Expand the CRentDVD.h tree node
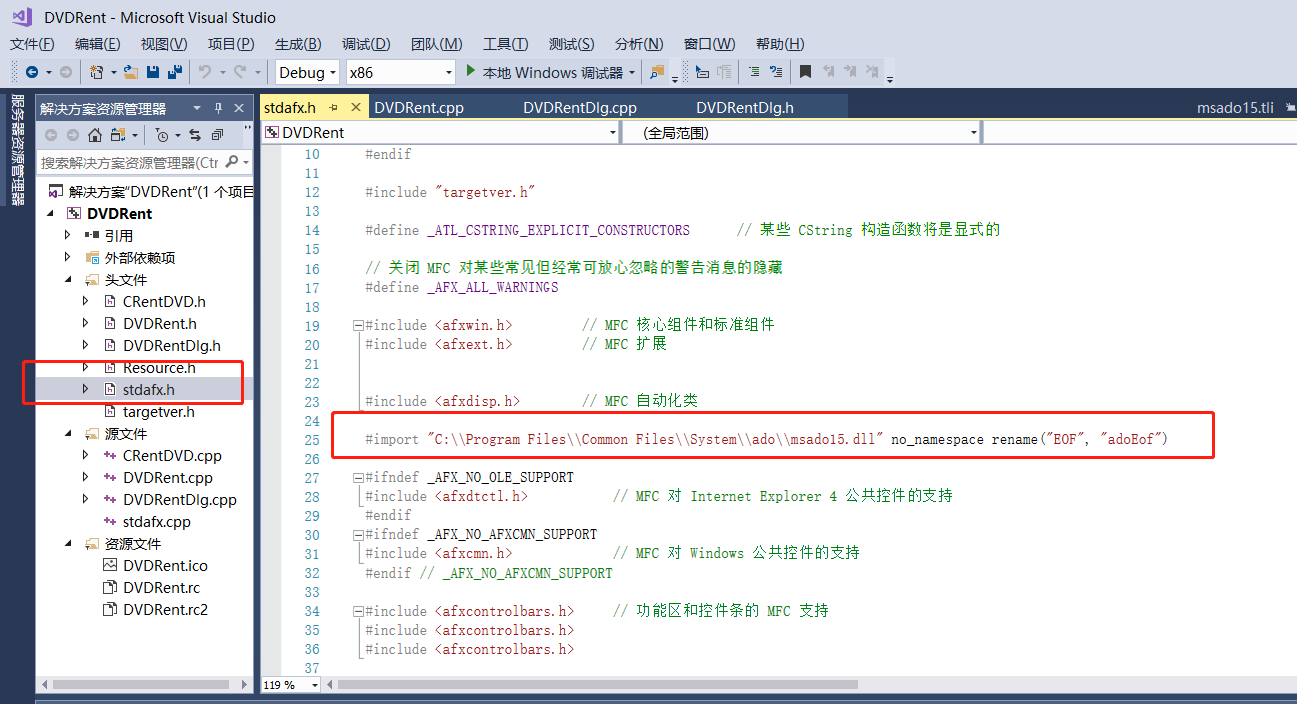Image resolution: width=1297 pixels, height=704 pixels. (86, 301)
